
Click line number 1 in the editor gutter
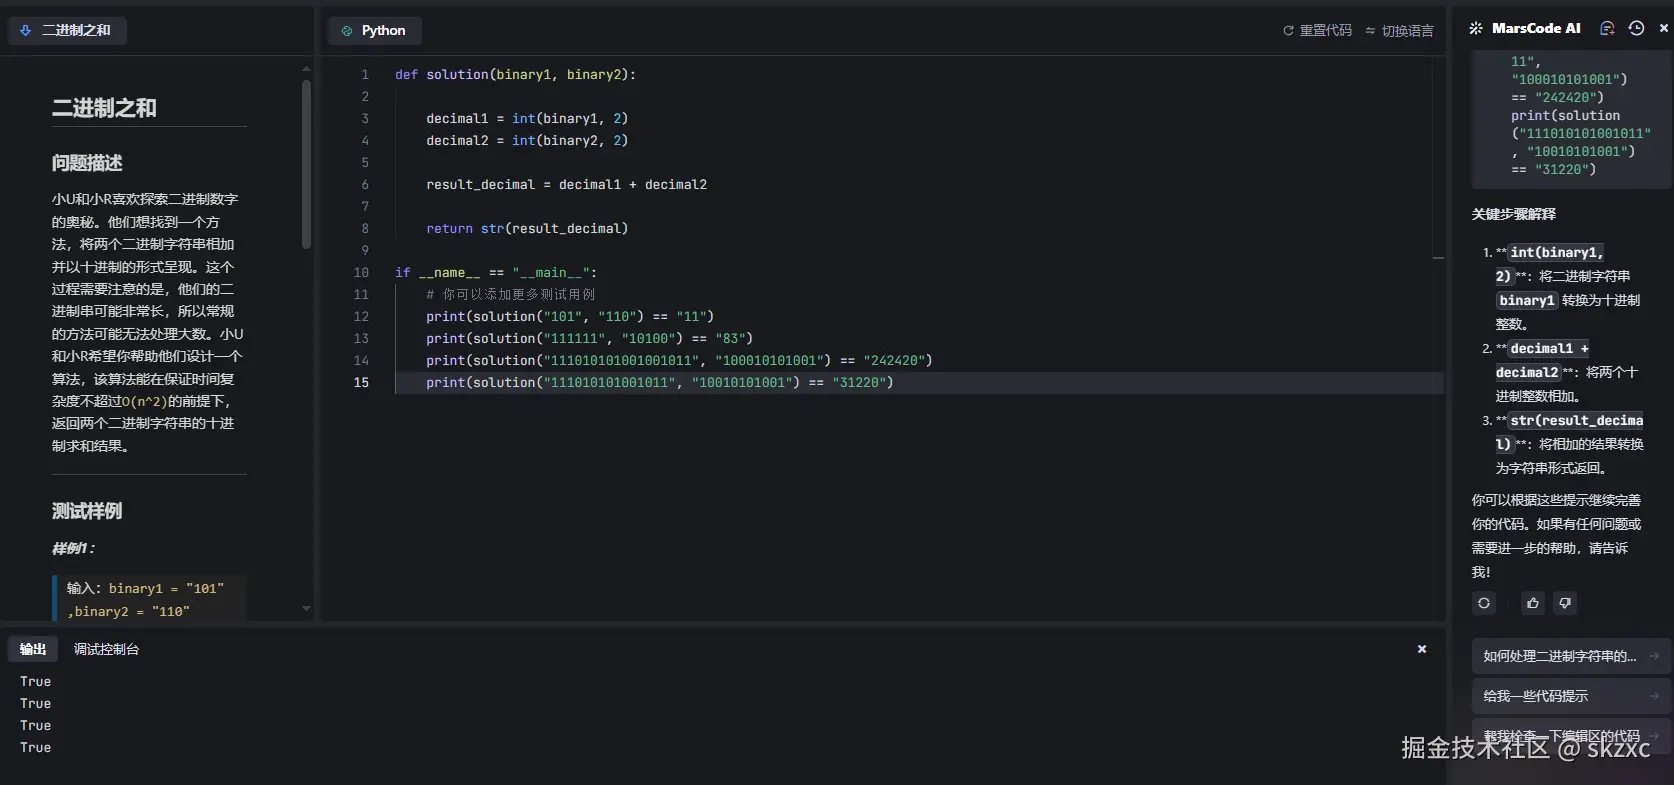[x=365, y=74]
